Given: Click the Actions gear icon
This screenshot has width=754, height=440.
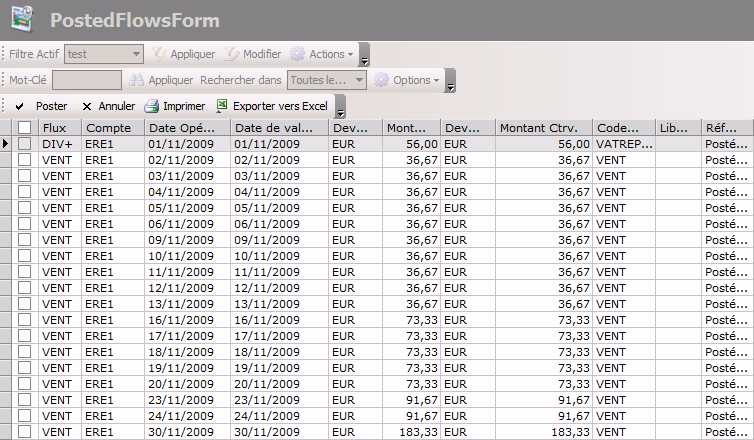Looking at the screenshot, I should click(x=298, y=54).
